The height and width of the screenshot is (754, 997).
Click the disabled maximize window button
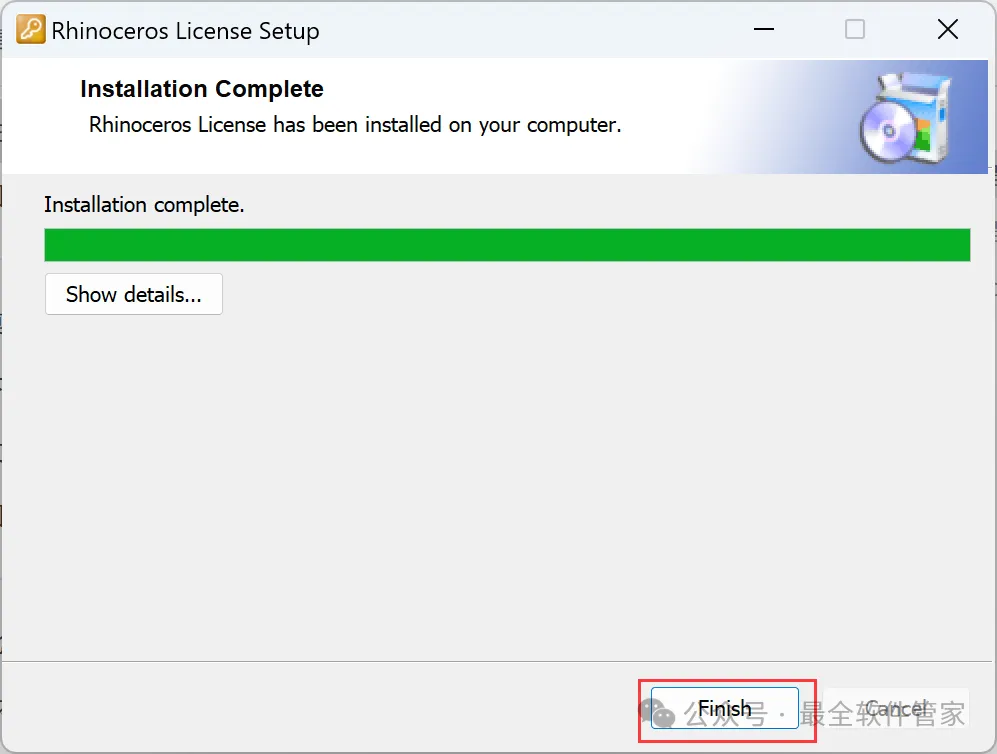(855, 29)
